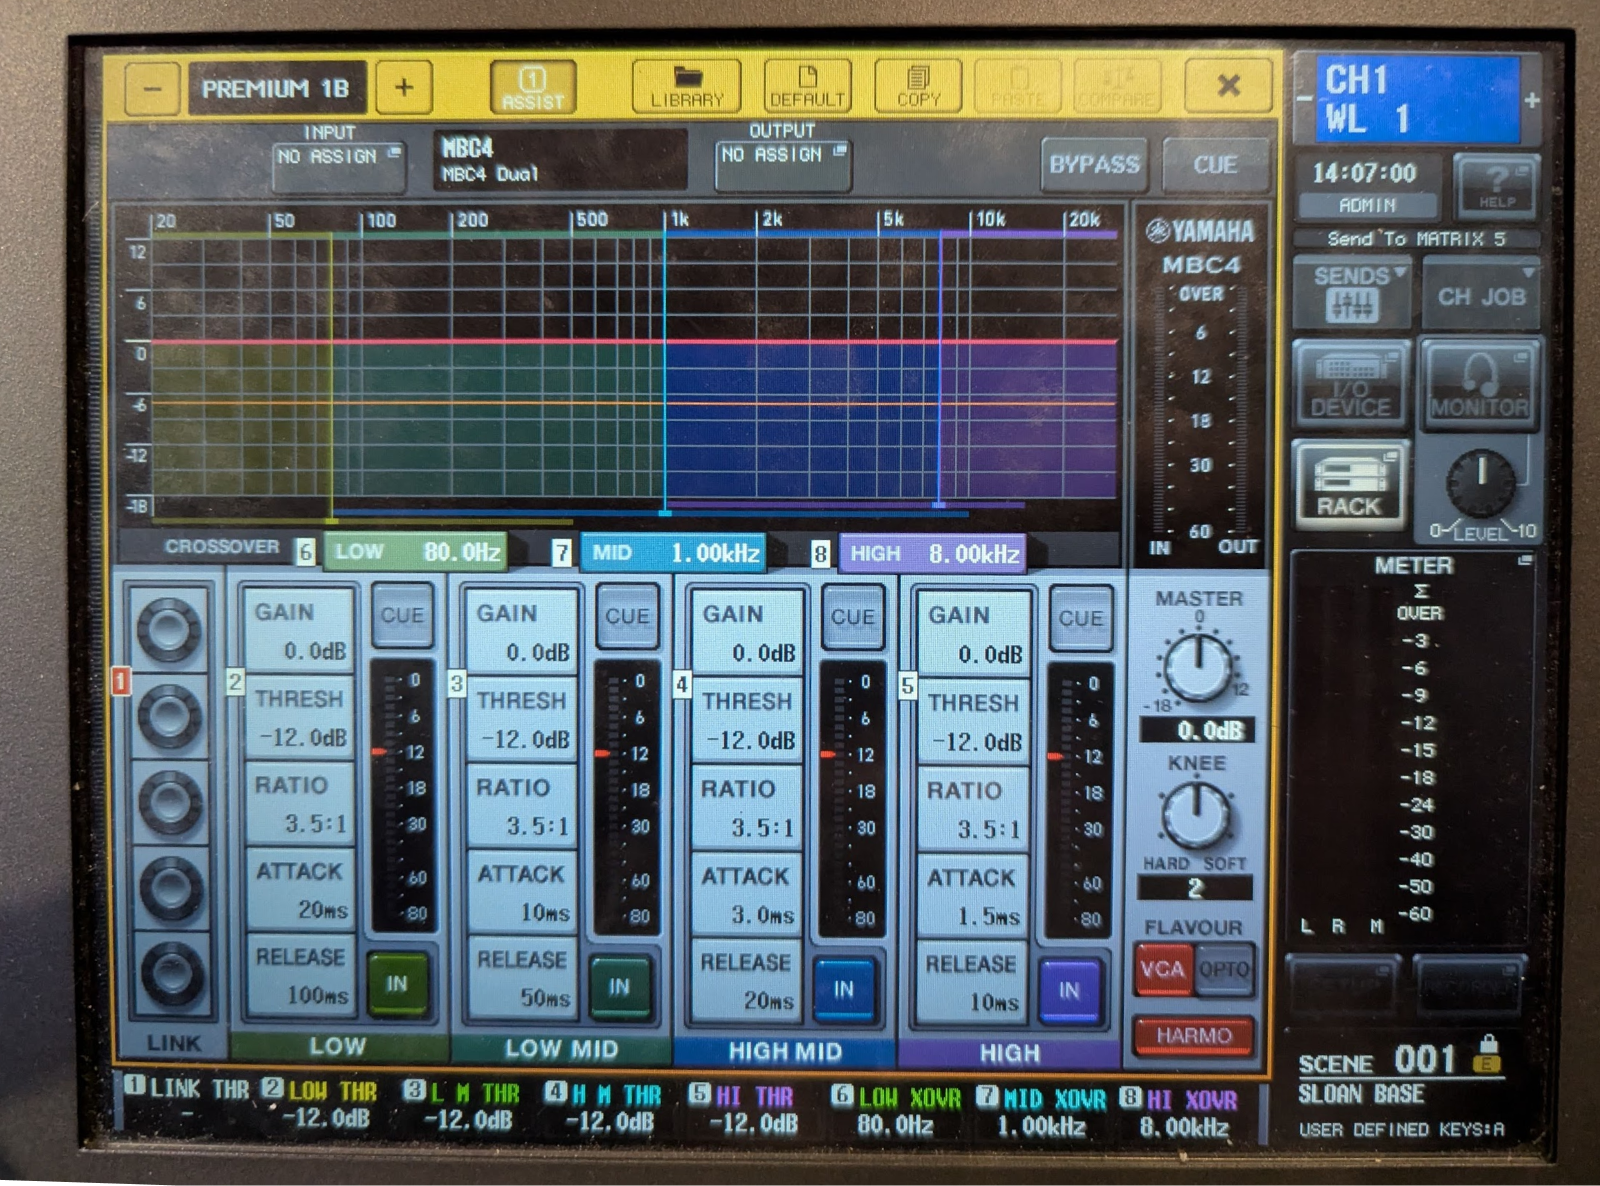Toggle the High band IN button
The image size is (1600, 1186).
coord(1070,991)
